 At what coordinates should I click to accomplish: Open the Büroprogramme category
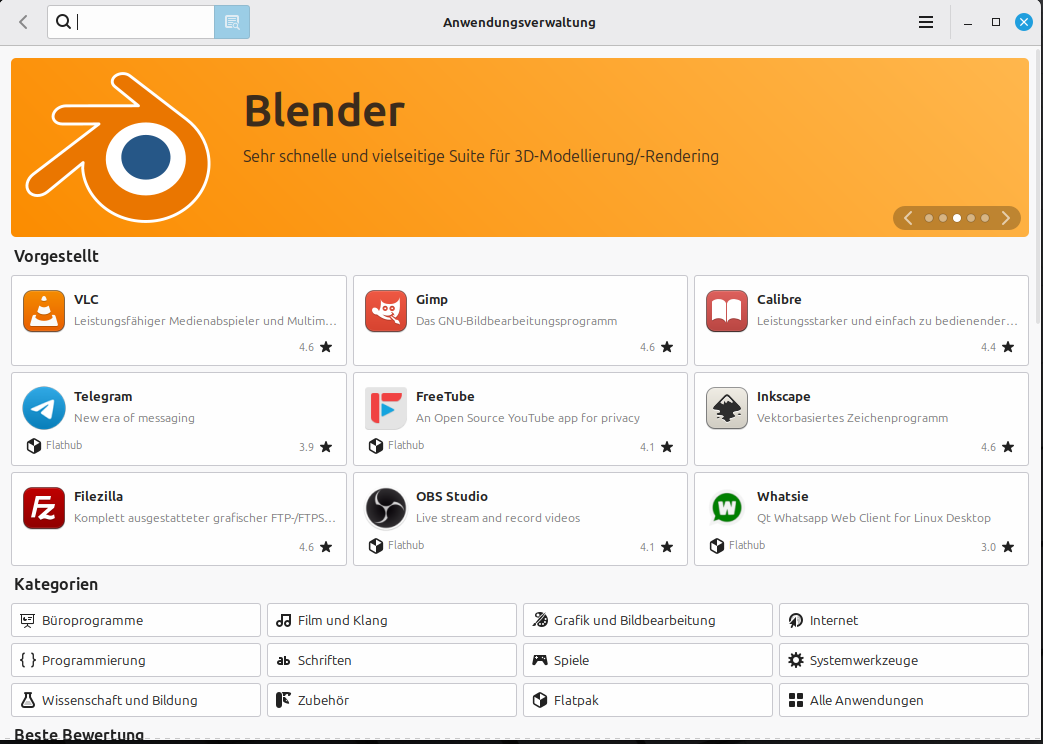tap(136, 620)
